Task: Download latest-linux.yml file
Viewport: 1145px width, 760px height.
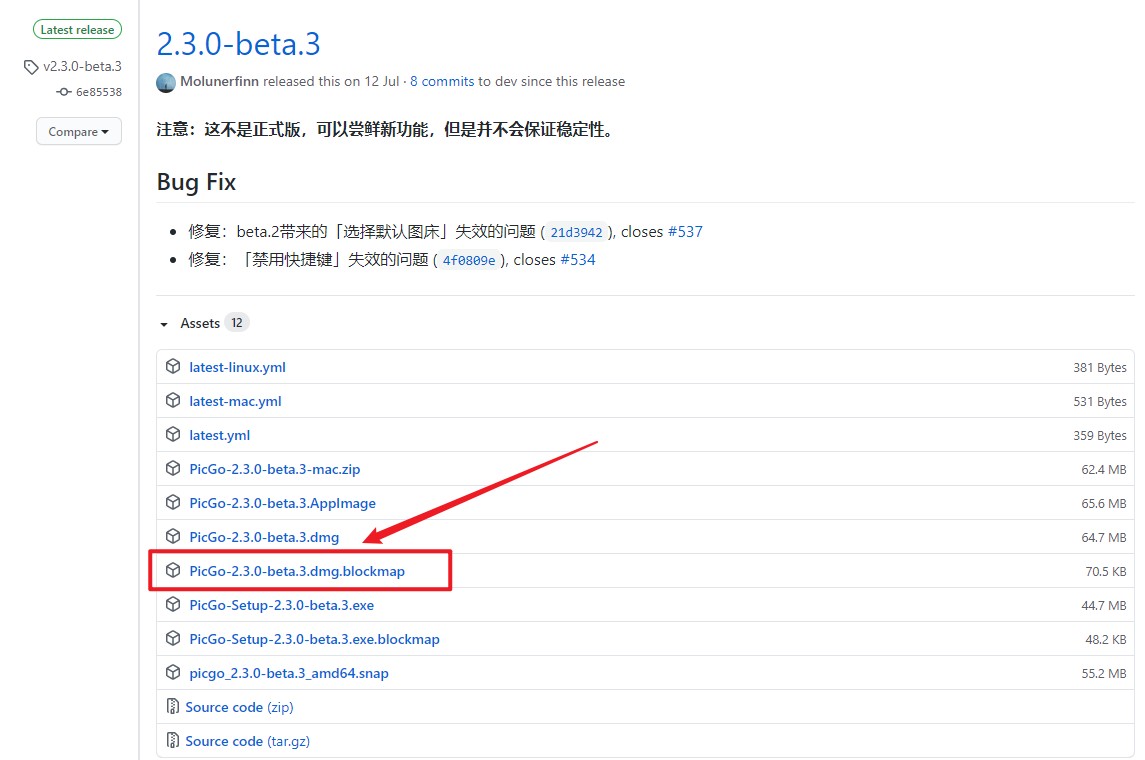Action: click(x=237, y=367)
